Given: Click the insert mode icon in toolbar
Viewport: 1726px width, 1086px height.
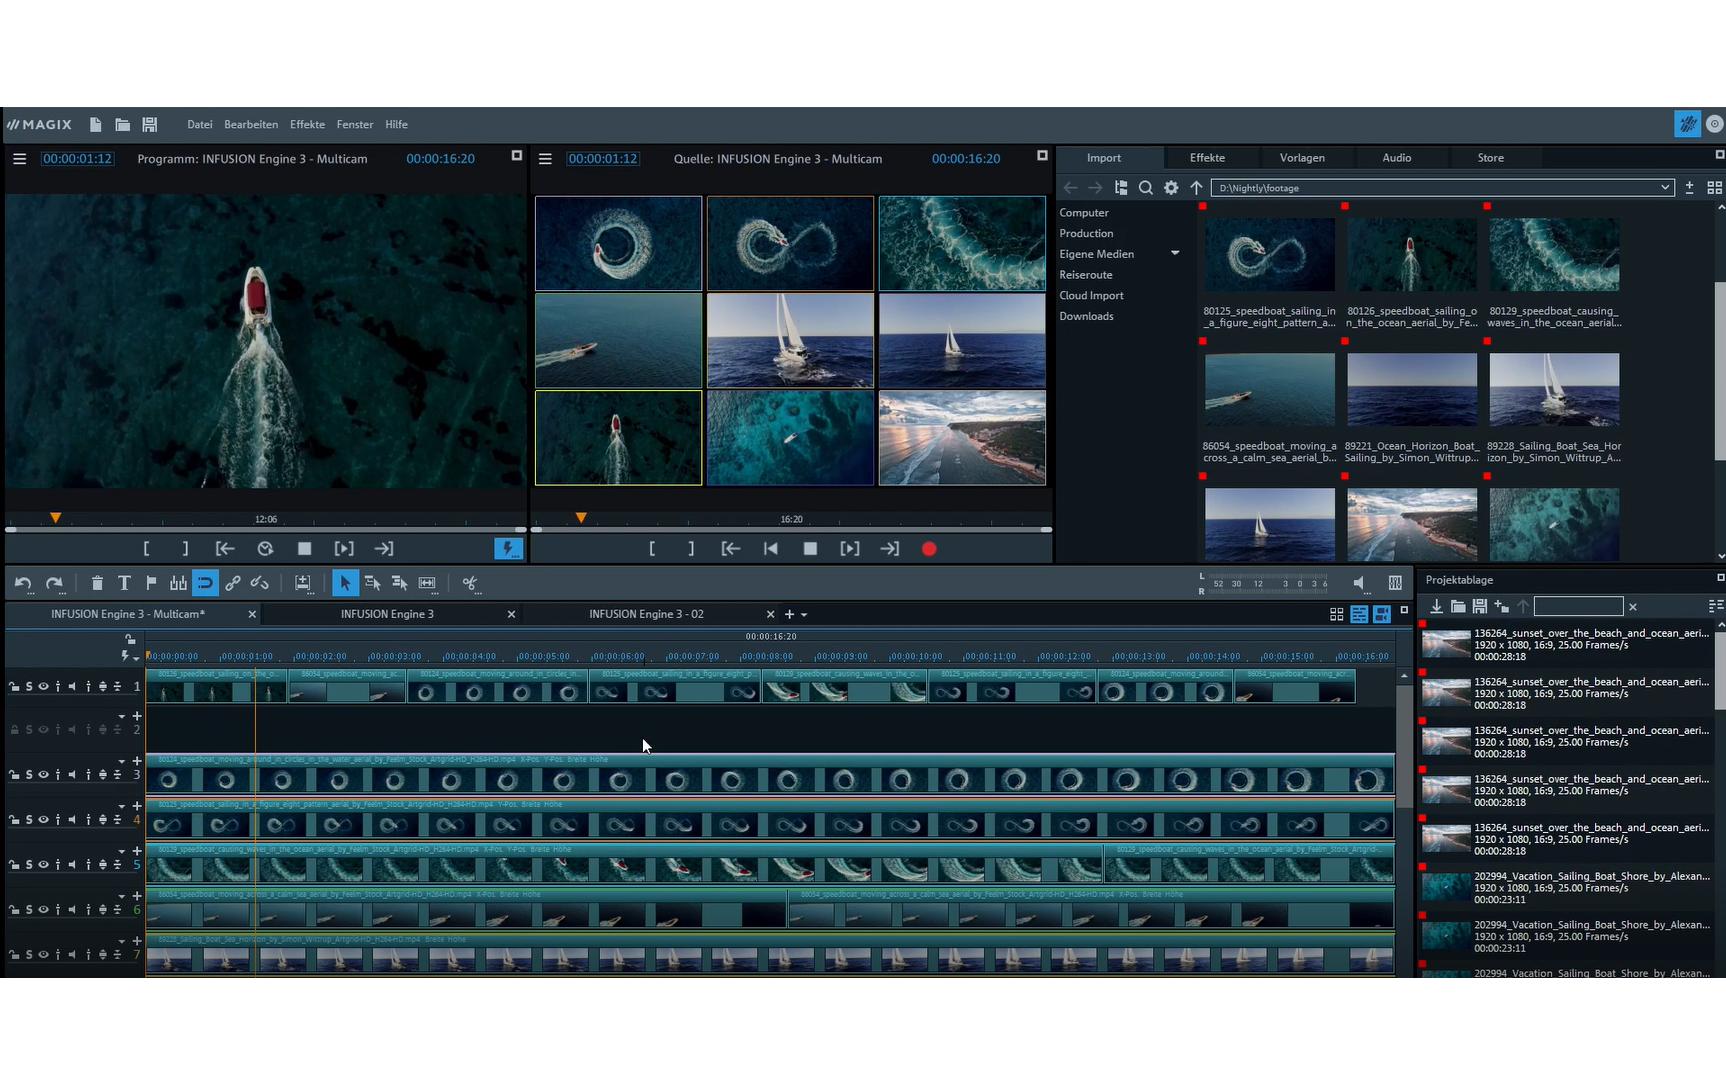Looking at the screenshot, I should point(303,583).
